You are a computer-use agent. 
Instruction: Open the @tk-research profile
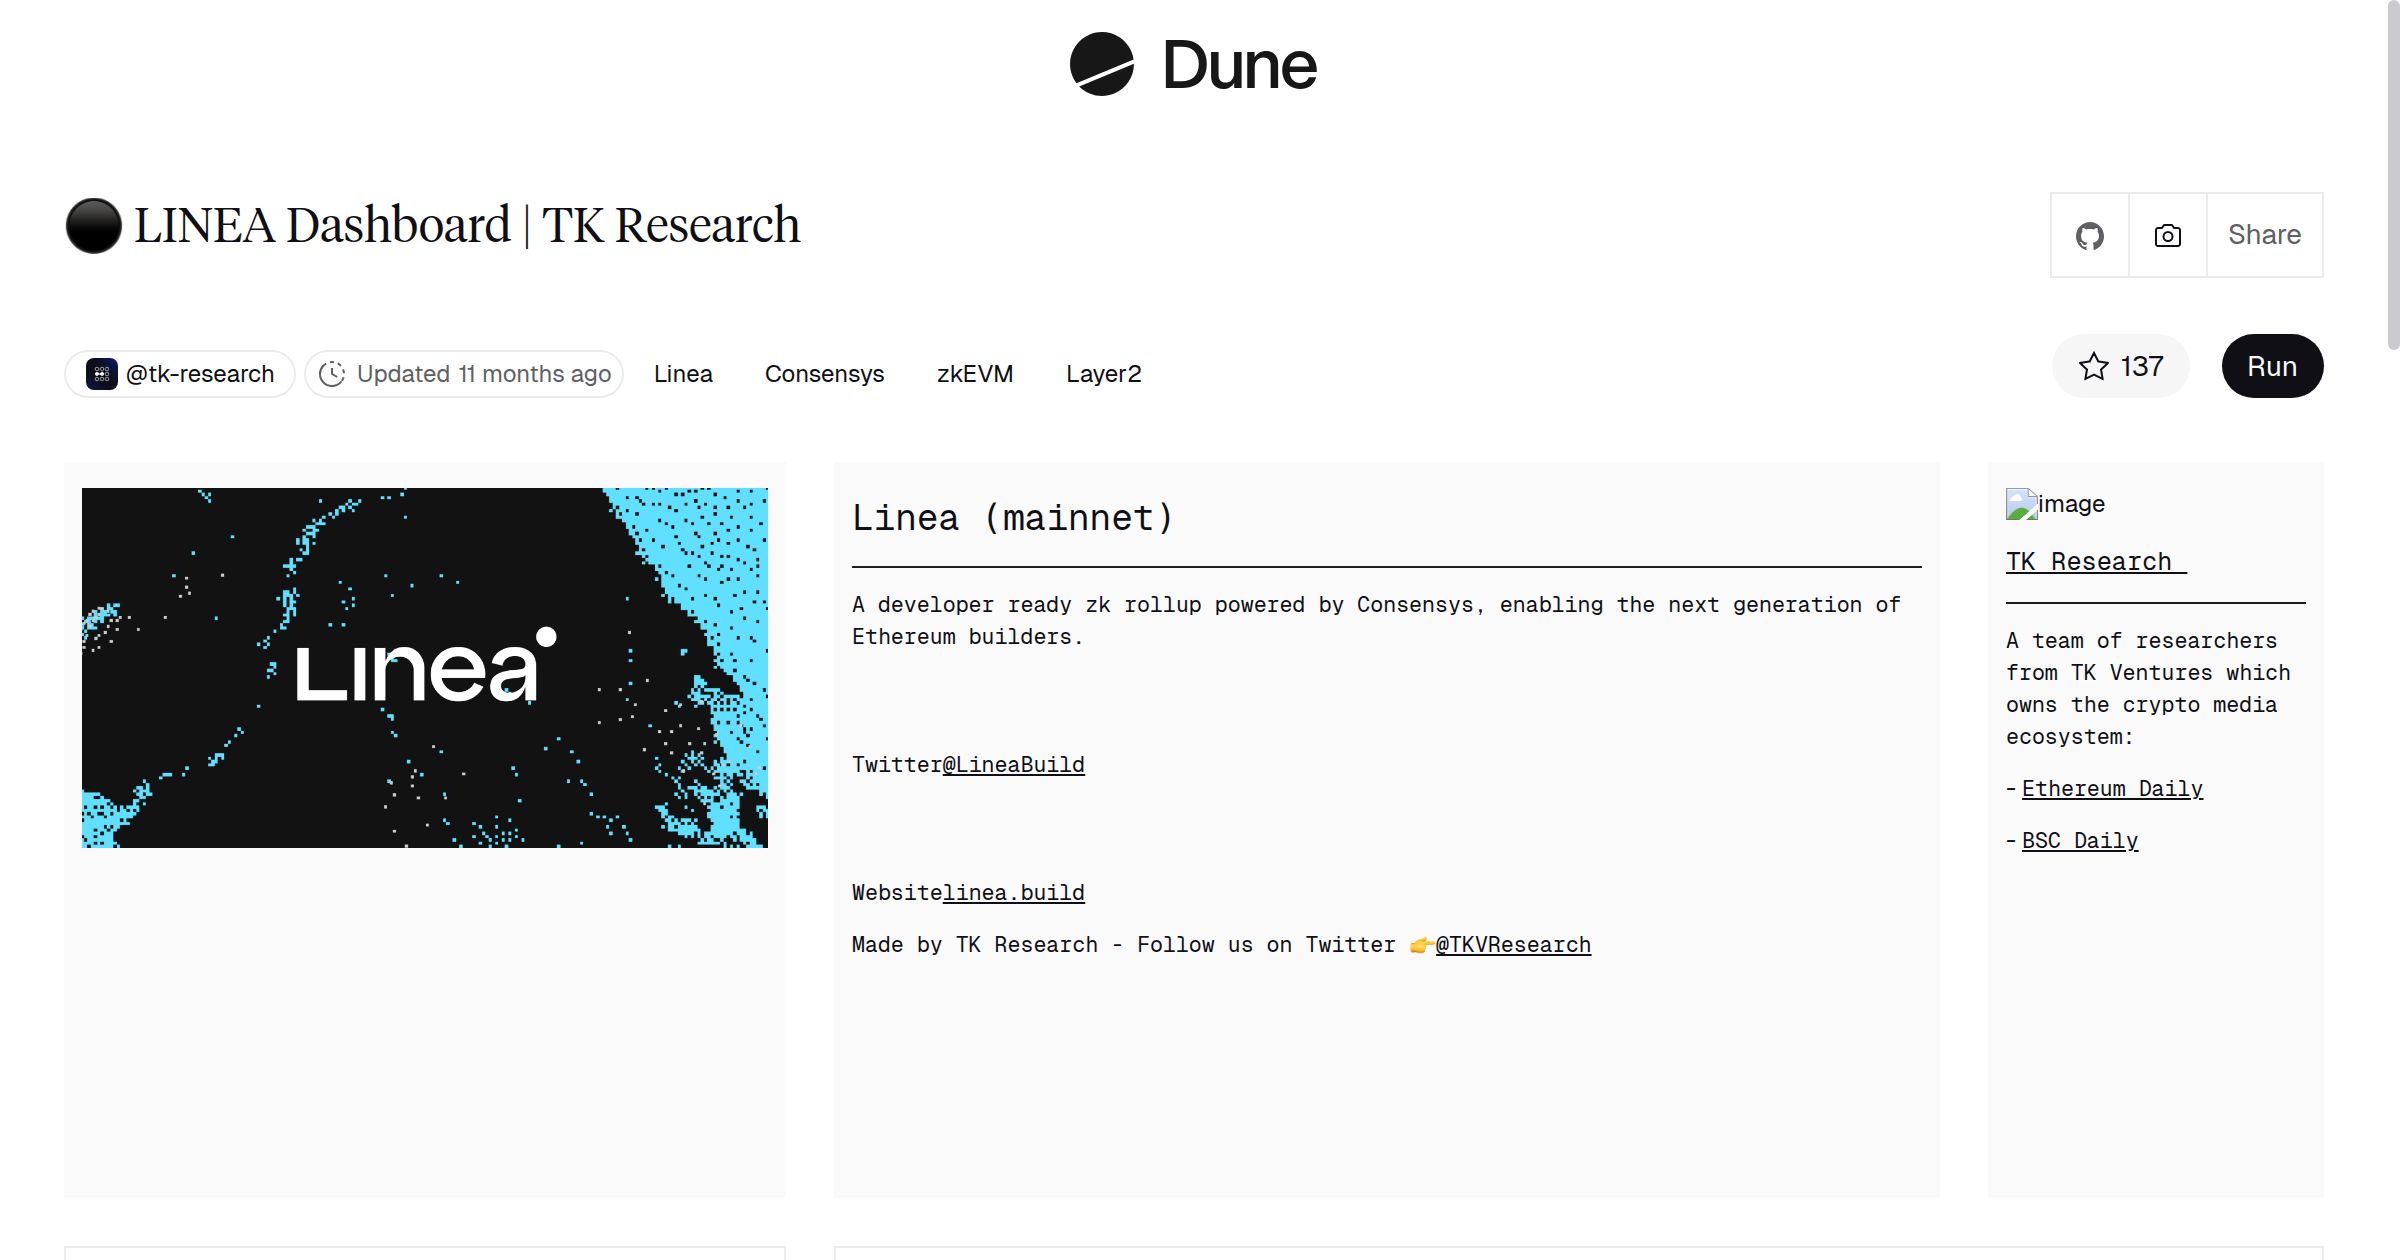[199, 373]
